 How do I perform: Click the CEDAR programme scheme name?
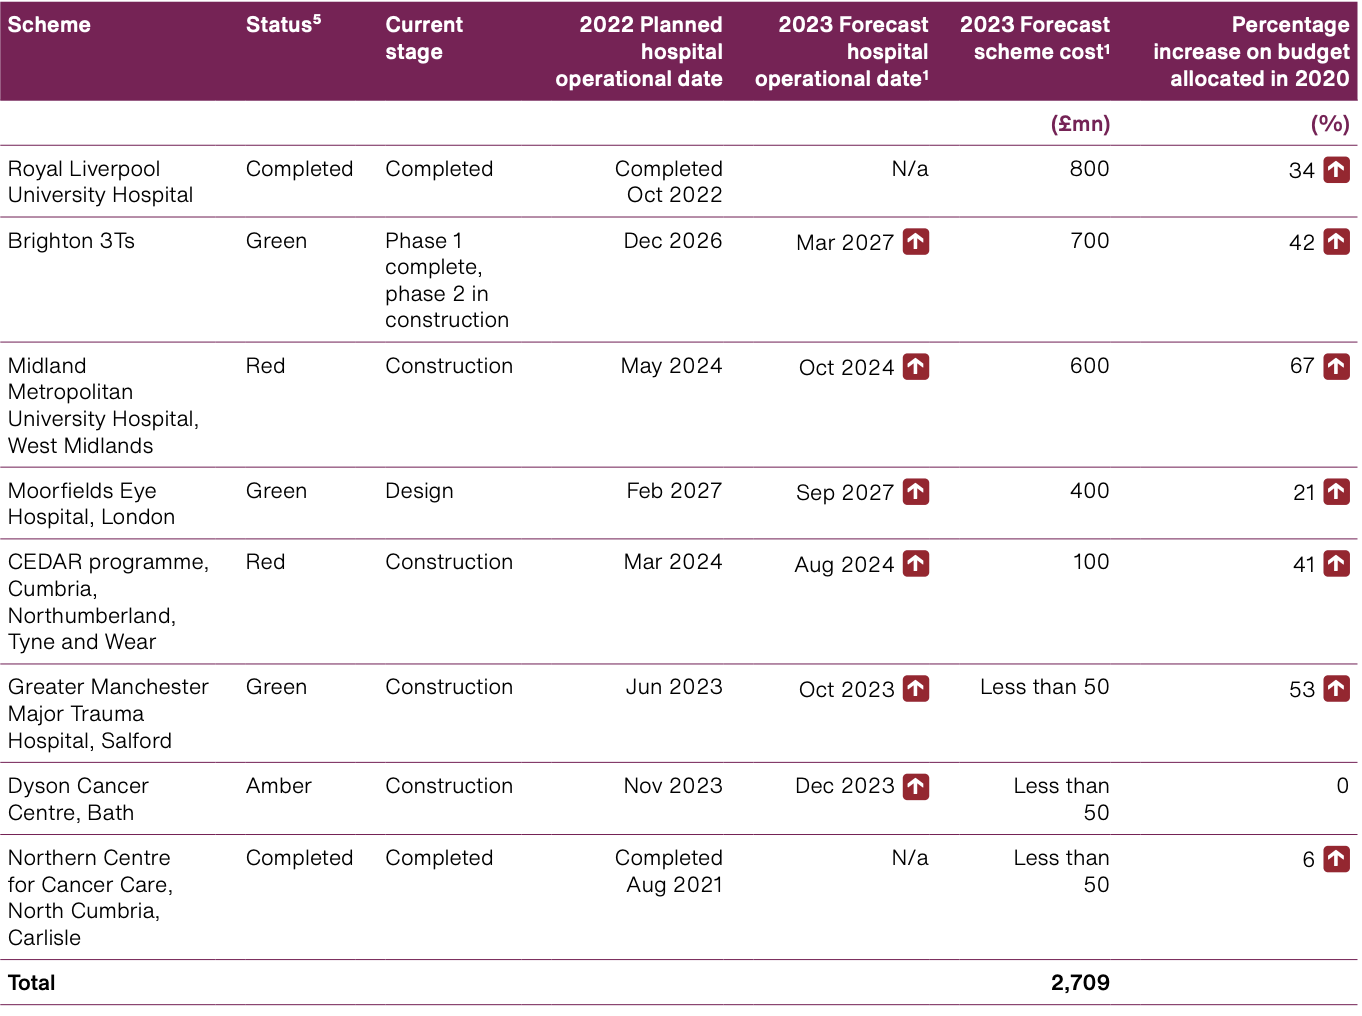tap(108, 602)
